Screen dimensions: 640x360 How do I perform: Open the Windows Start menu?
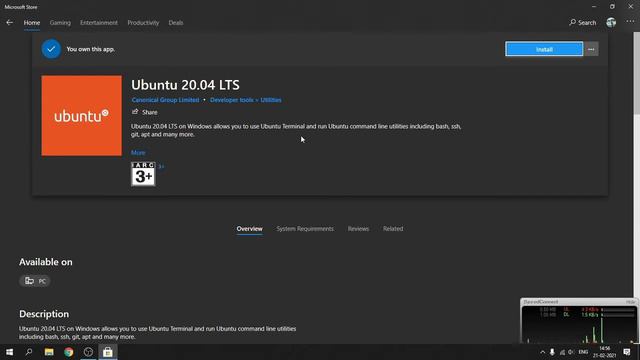click(9, 352)
